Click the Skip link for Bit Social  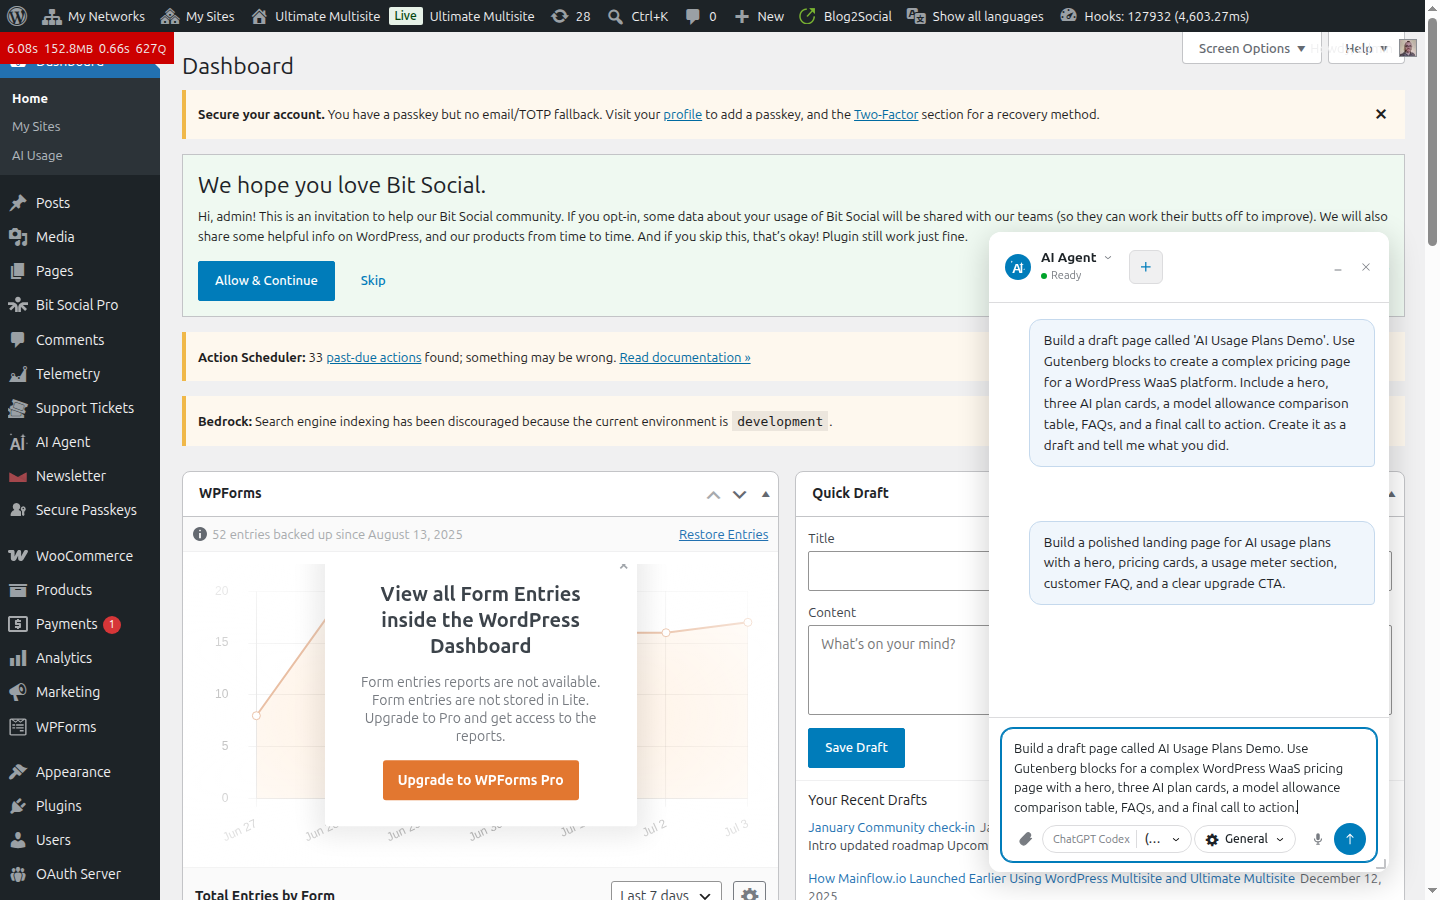click(x=373, y=281)
